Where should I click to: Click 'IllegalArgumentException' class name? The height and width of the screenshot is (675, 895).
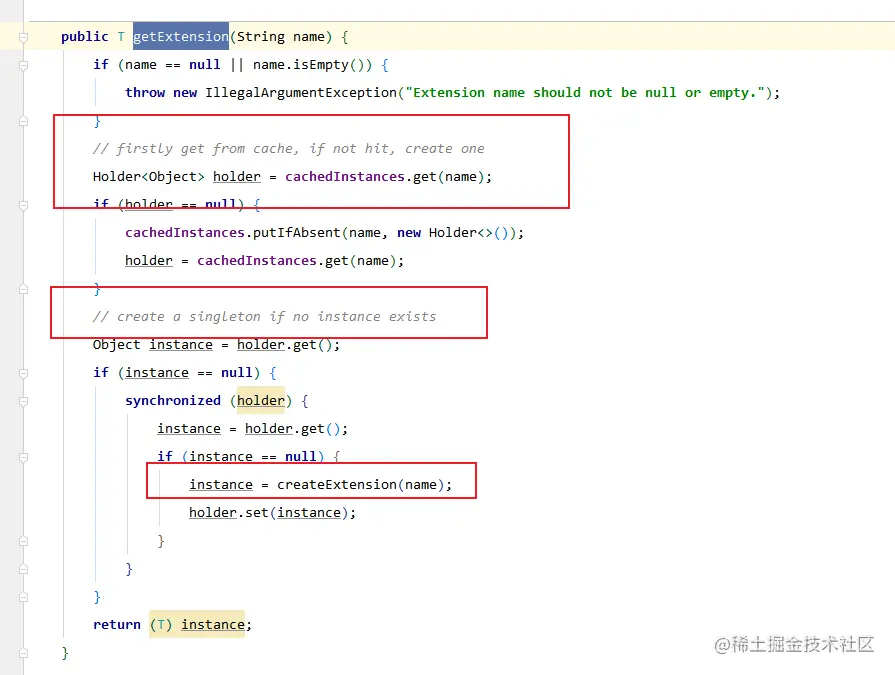(301, 93)
